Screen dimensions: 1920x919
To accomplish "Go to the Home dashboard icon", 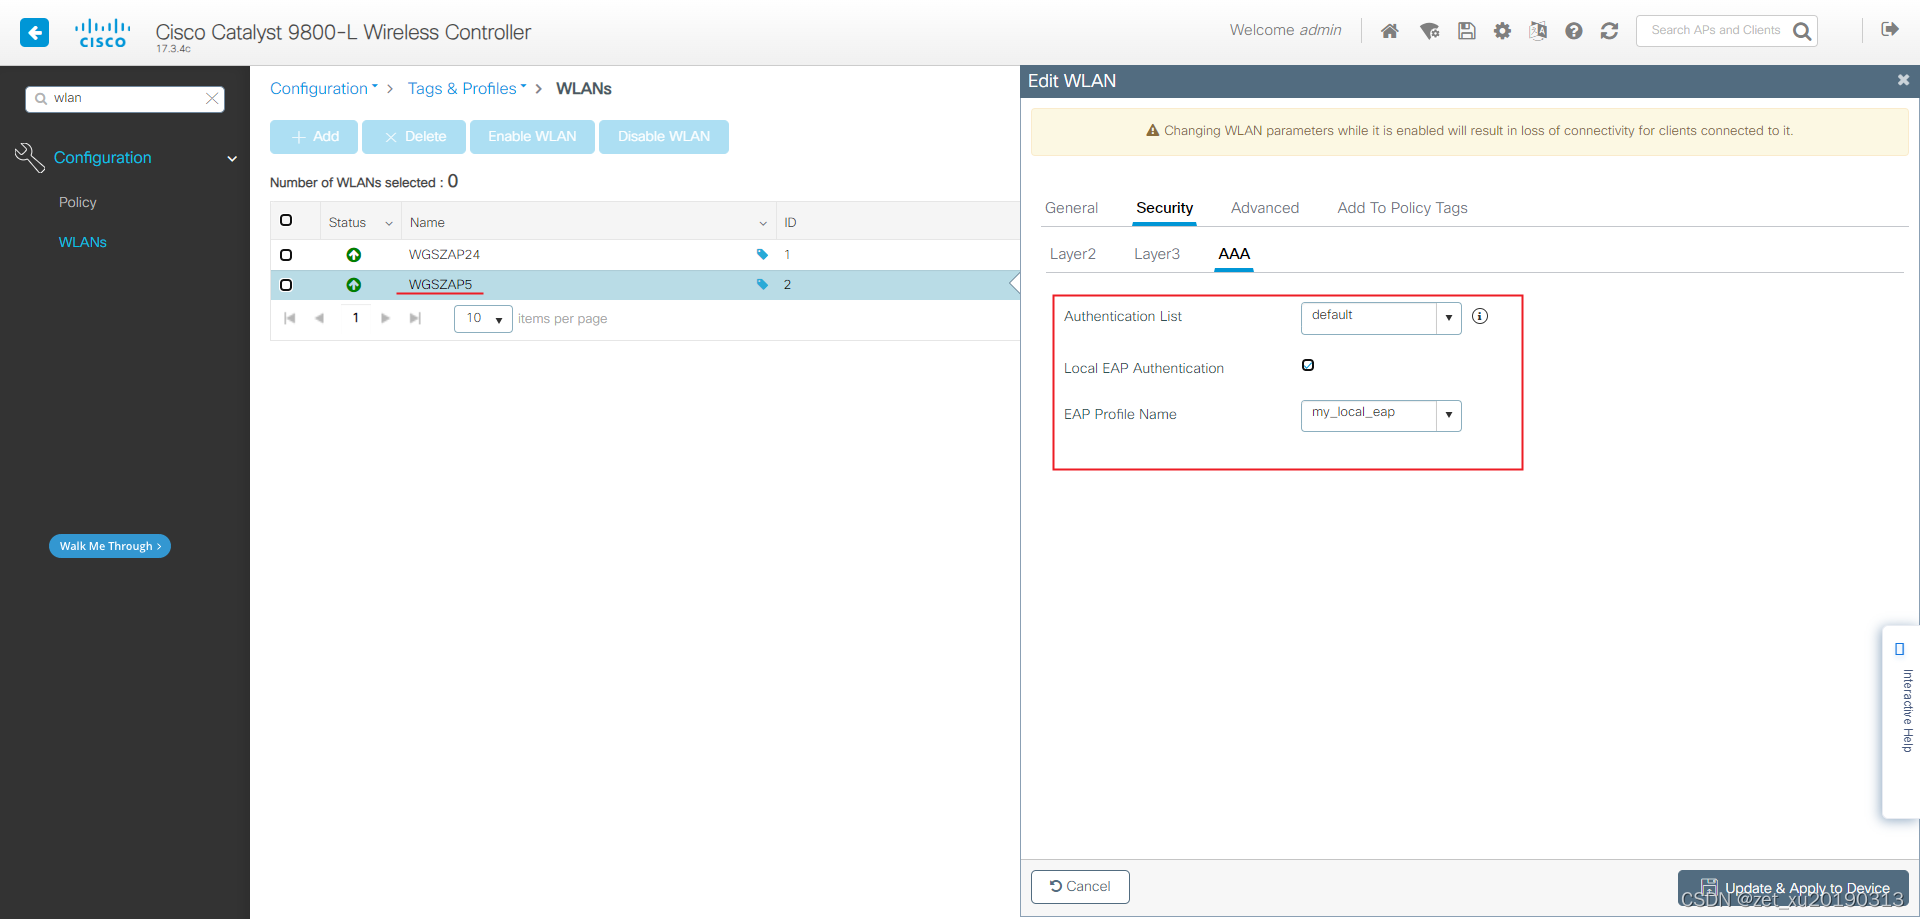I will [x=1389, y=31].
